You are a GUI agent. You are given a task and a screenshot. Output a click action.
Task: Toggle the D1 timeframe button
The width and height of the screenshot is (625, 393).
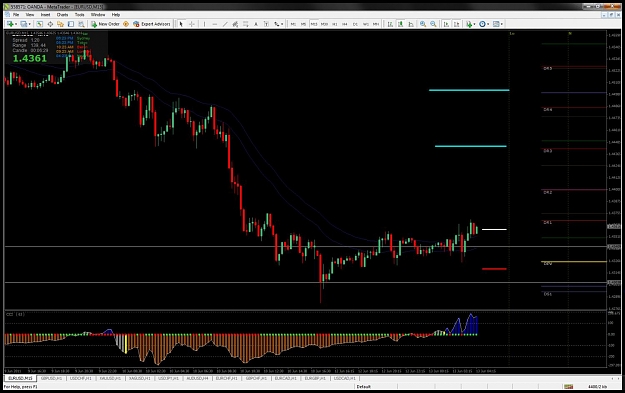pyautogui.click(x=355, y=24)
